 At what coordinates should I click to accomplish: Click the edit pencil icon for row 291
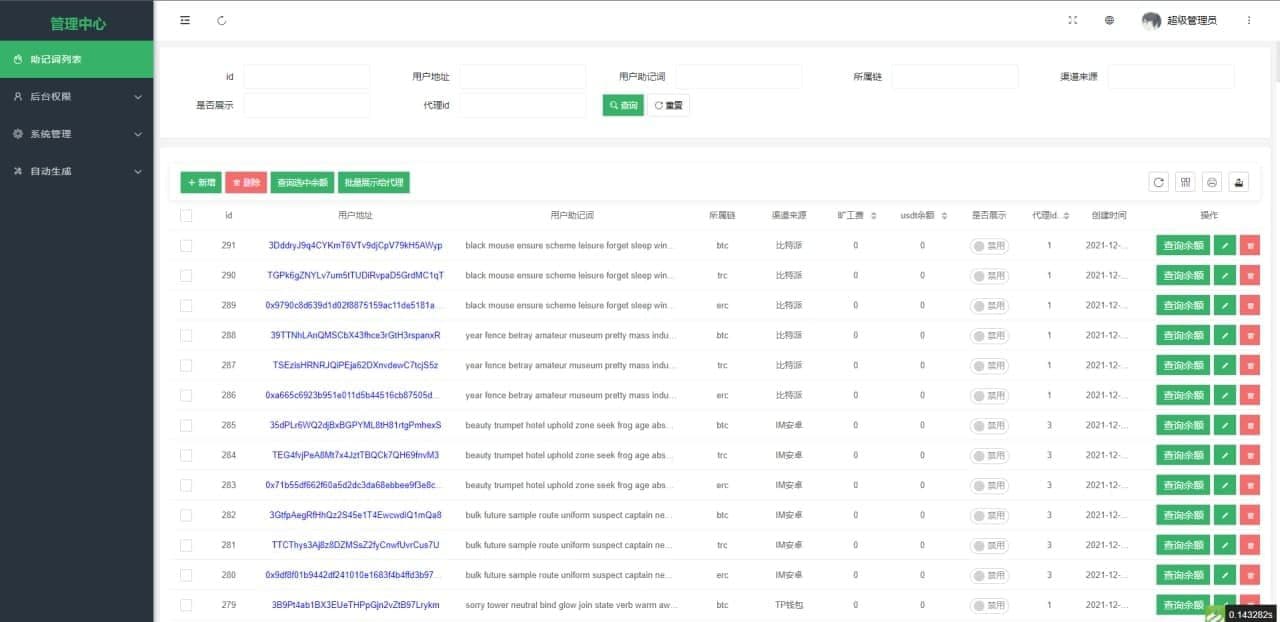pyautogui.click(x=1224, y=245)
